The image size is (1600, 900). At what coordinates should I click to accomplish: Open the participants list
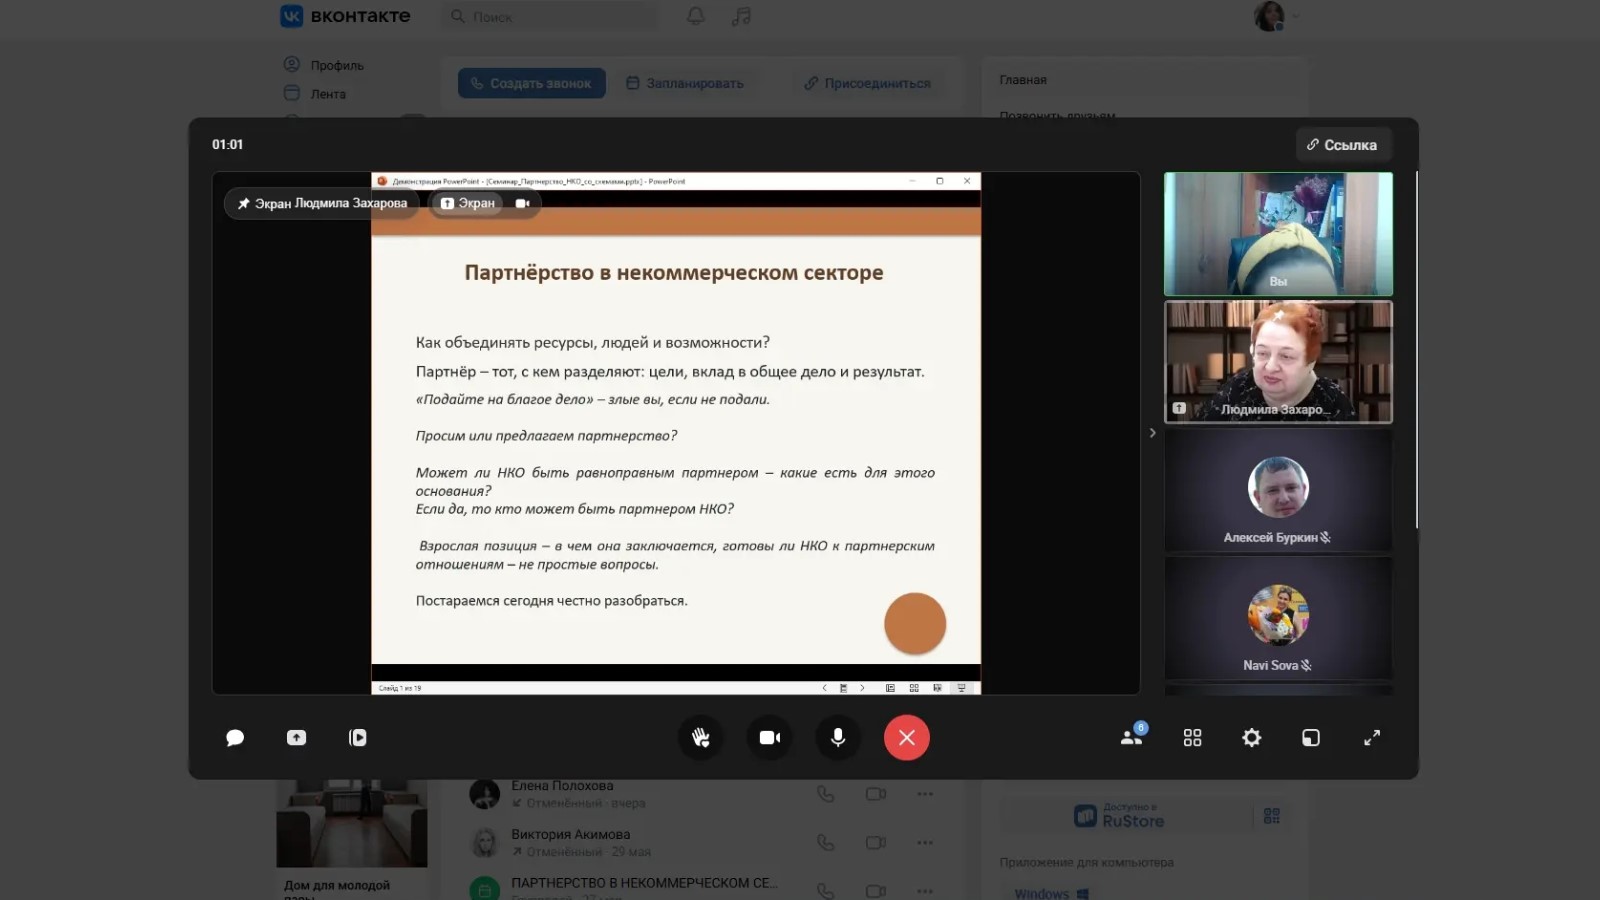click(x=1133, y=737)
